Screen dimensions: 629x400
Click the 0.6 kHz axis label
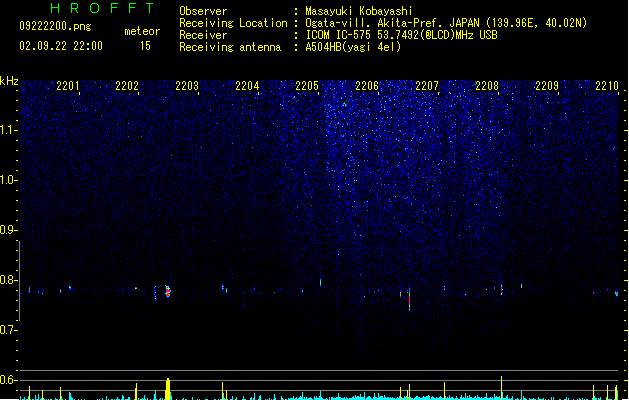(8, 380)
